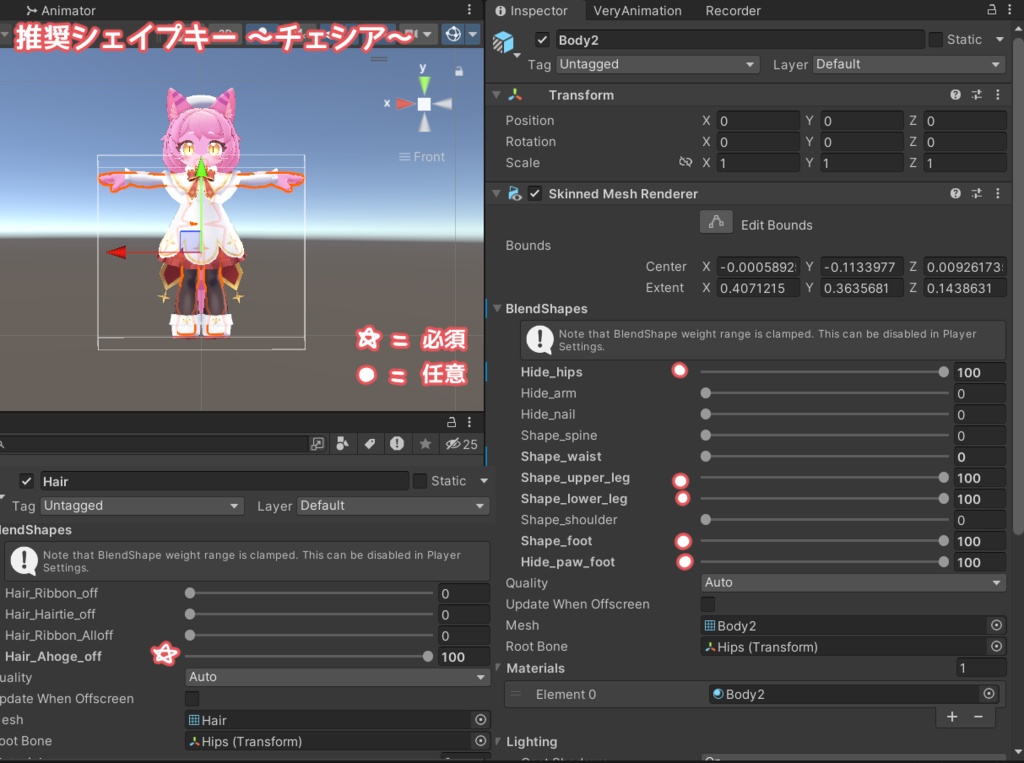Open Skinned Mesh Renderer more options
The image size is (1024, 763).
click(x=997, y=193)
